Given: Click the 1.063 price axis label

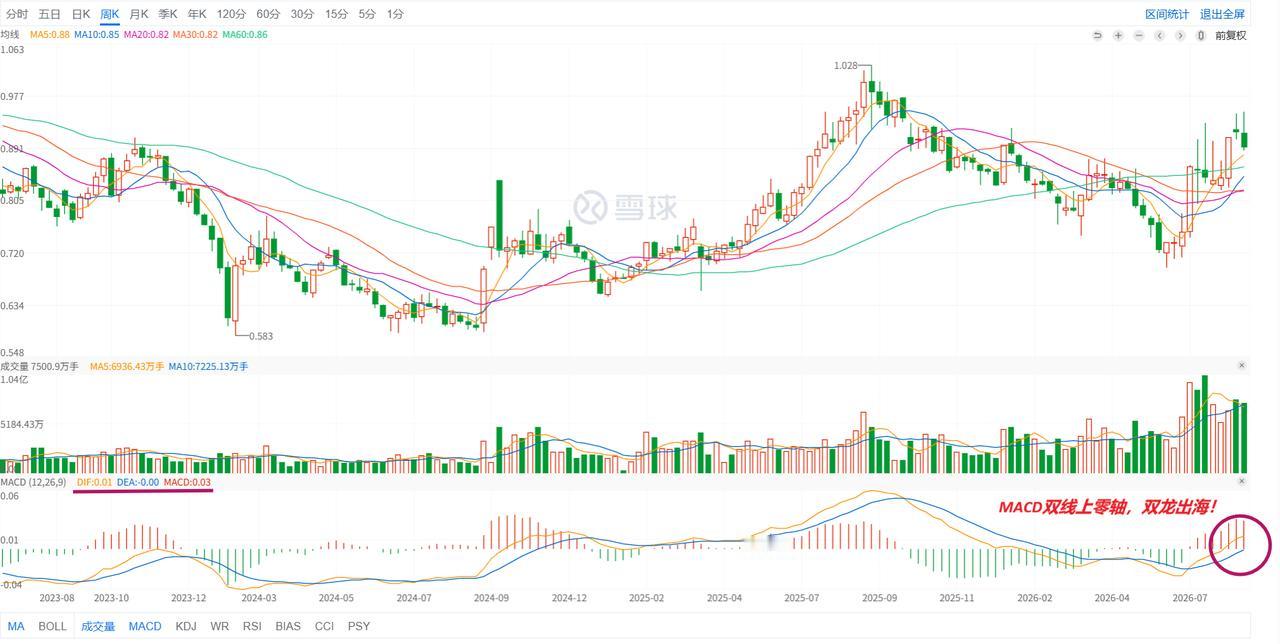Looking at the screenshot, I should (12, 50).
